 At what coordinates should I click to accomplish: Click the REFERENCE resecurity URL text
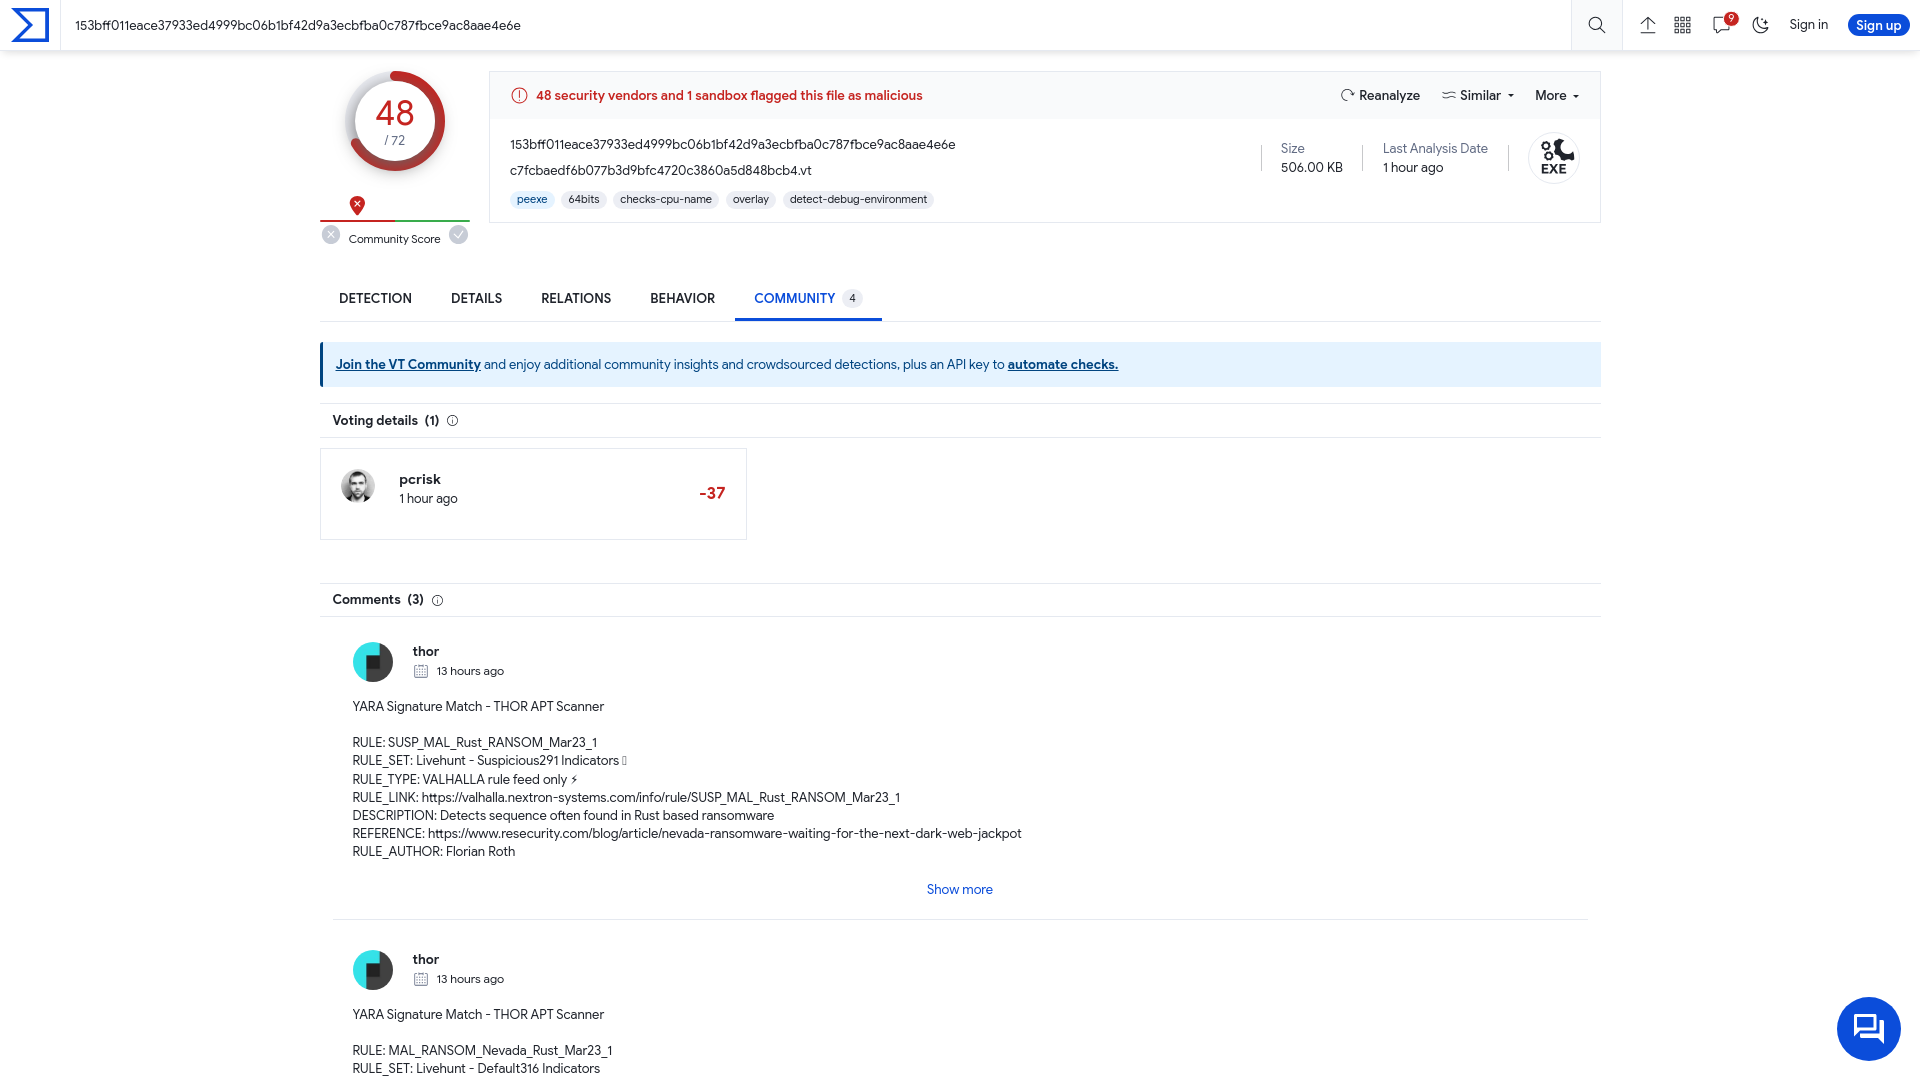coord(725,834)
